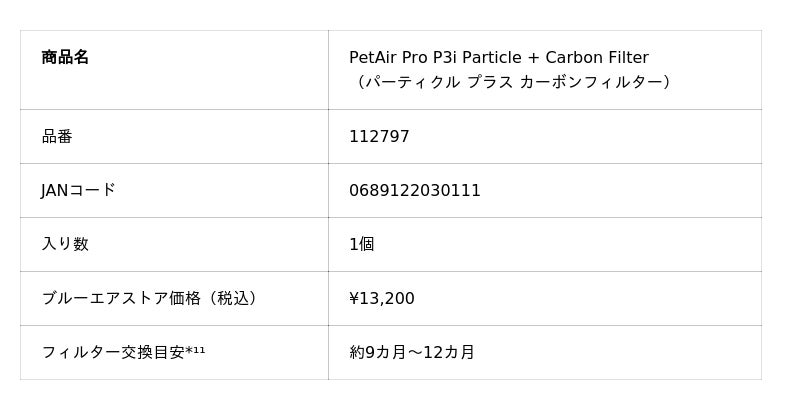Screen dimensions: 800x410
Task: Click the P3i model text
Action: point(447,58)
